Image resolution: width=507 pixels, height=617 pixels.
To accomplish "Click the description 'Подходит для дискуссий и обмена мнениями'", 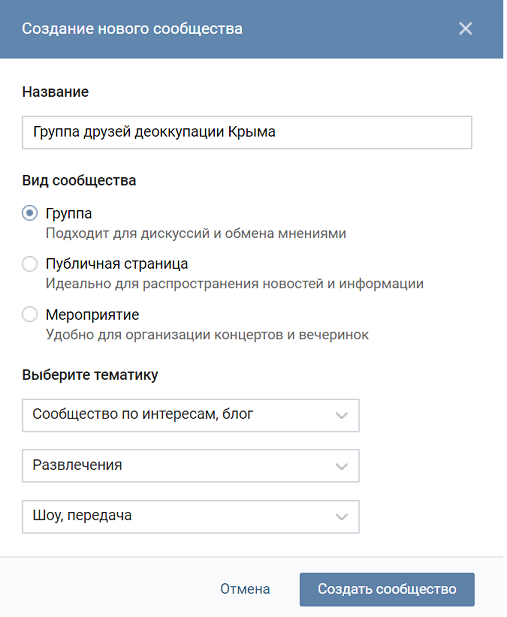I will pos(196,233).
